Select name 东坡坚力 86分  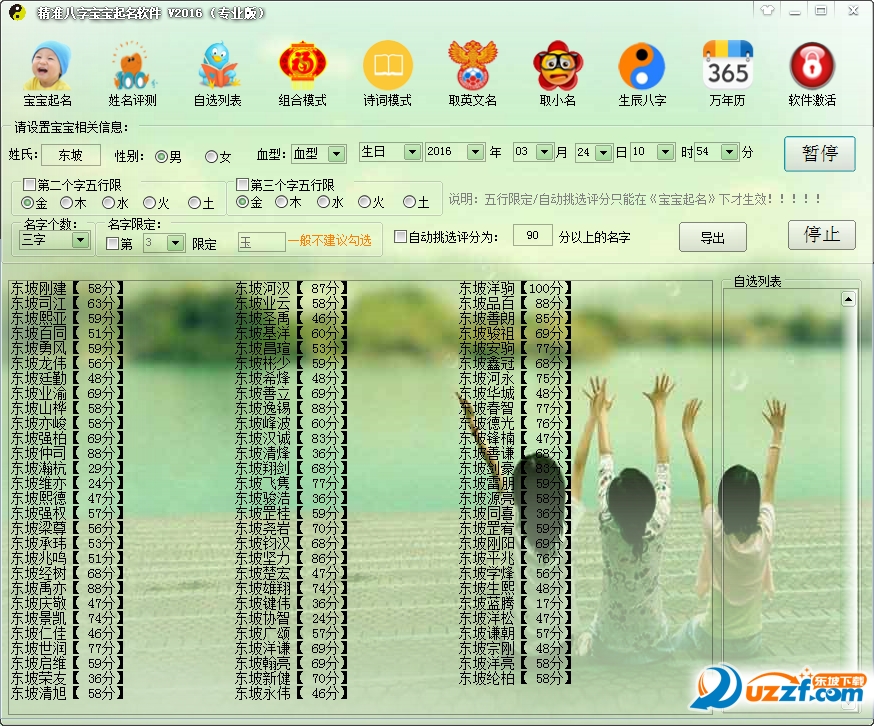pyautogui.click(x=290, y=558)
